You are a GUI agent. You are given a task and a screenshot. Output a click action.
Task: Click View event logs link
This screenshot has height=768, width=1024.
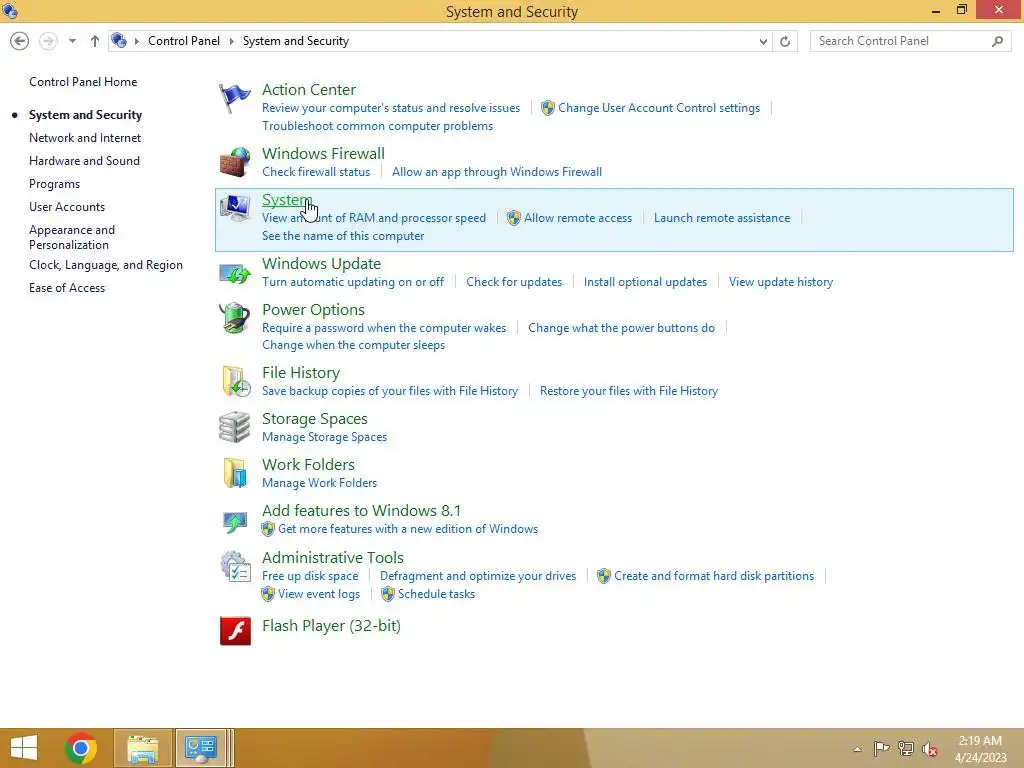pos(319,594)
